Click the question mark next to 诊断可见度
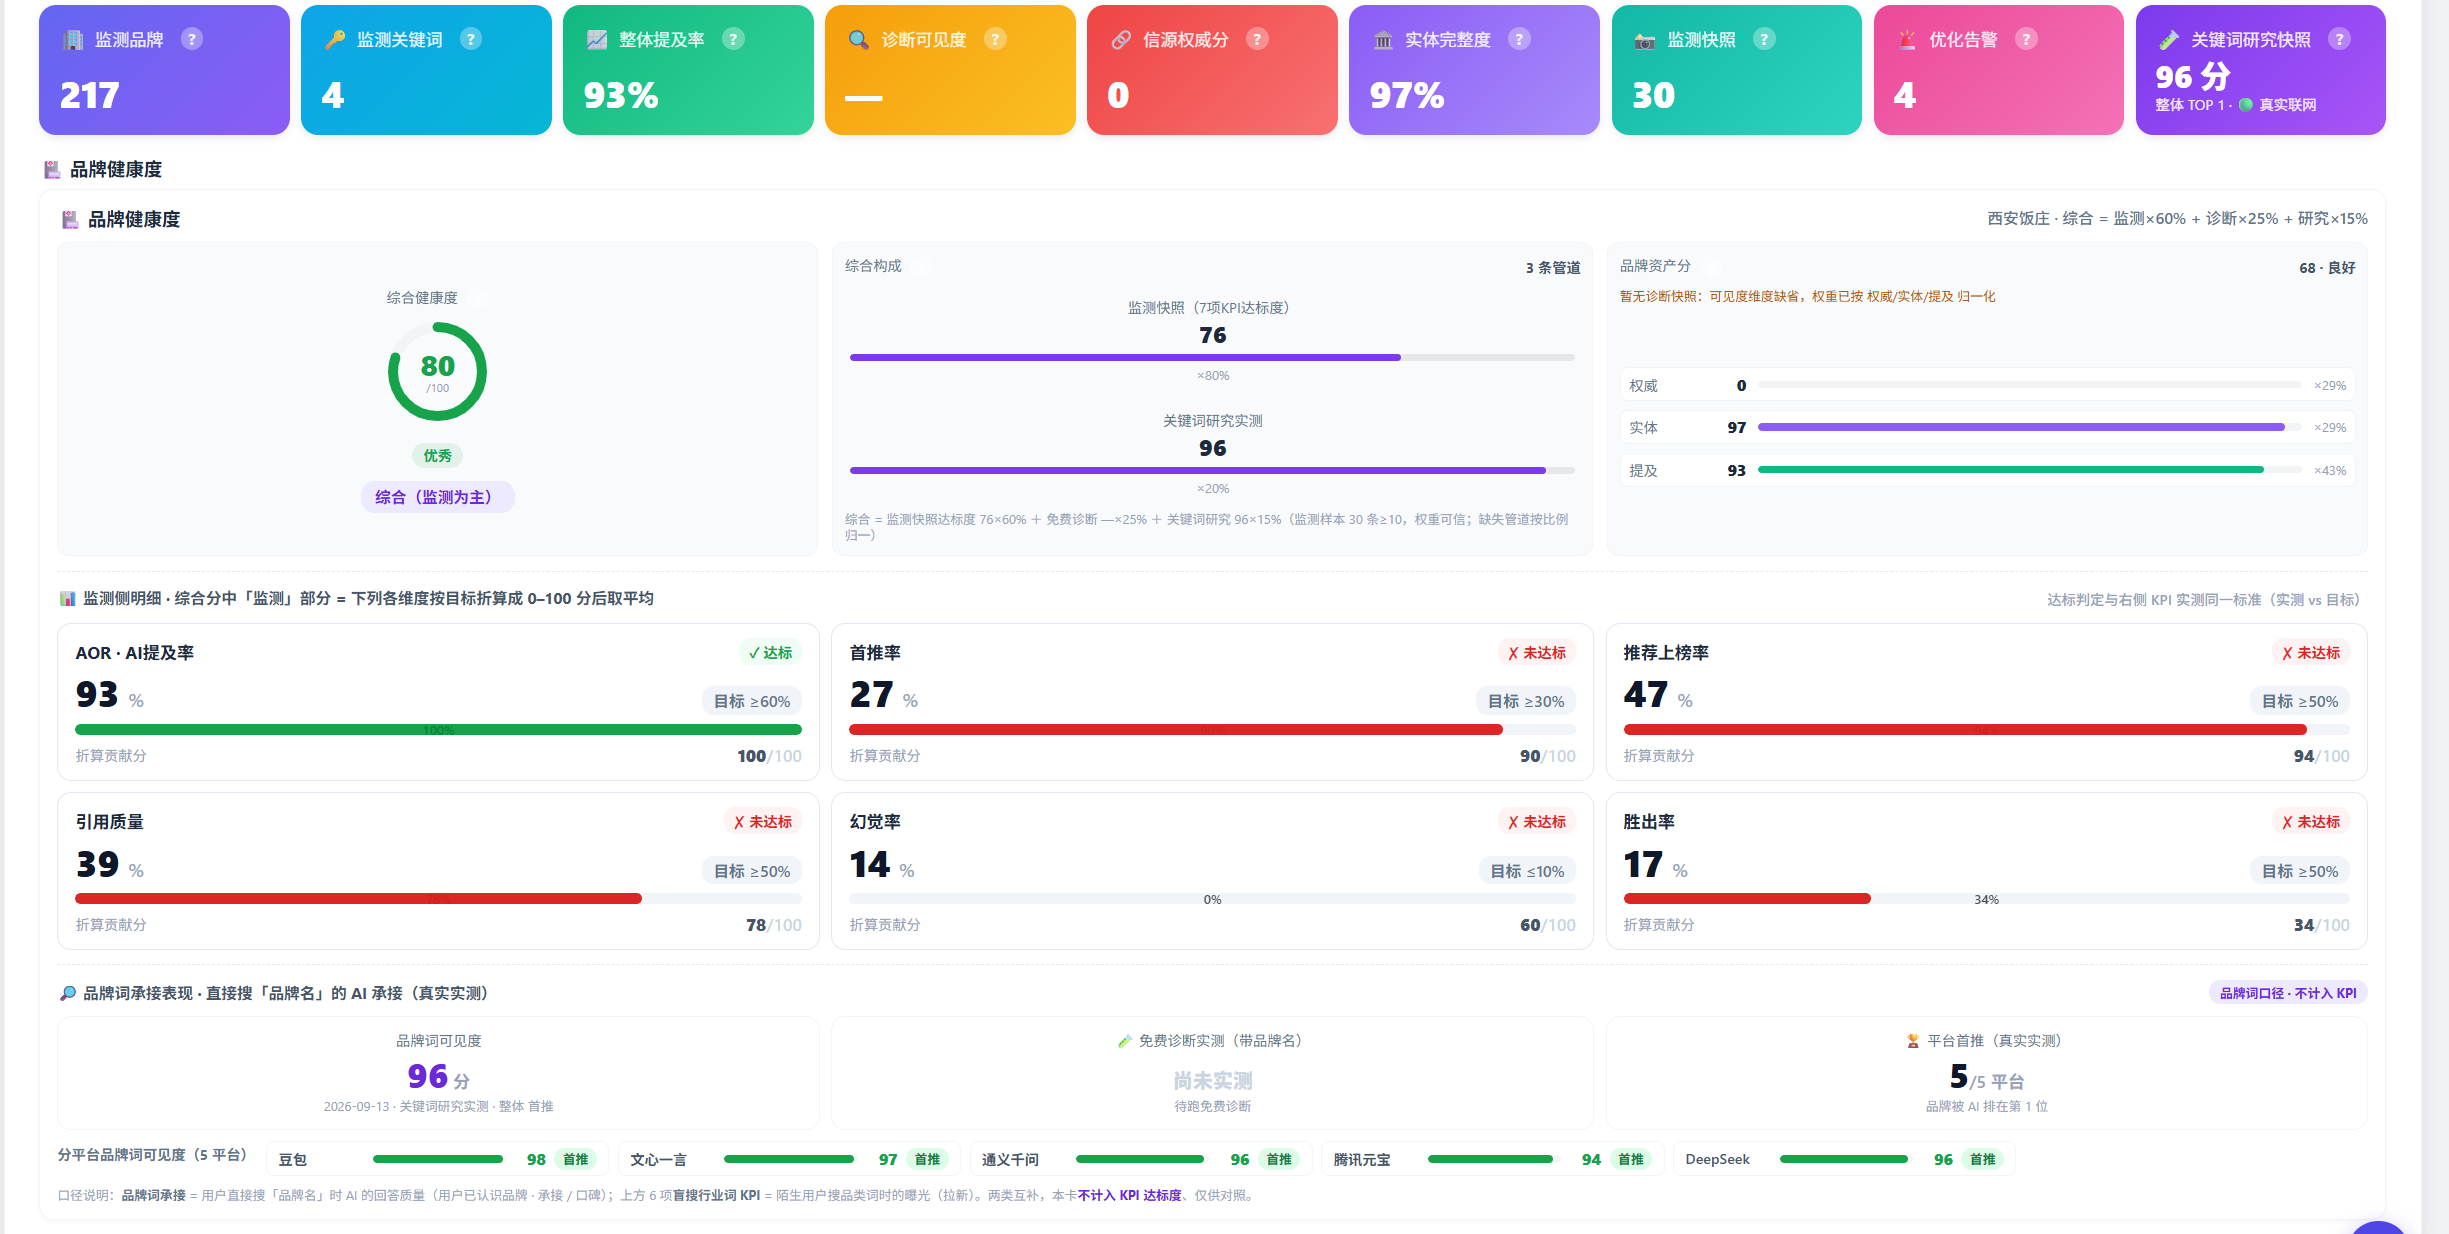The width and height of the screenshot is (2449, 1234). click(x=996, y=39)
